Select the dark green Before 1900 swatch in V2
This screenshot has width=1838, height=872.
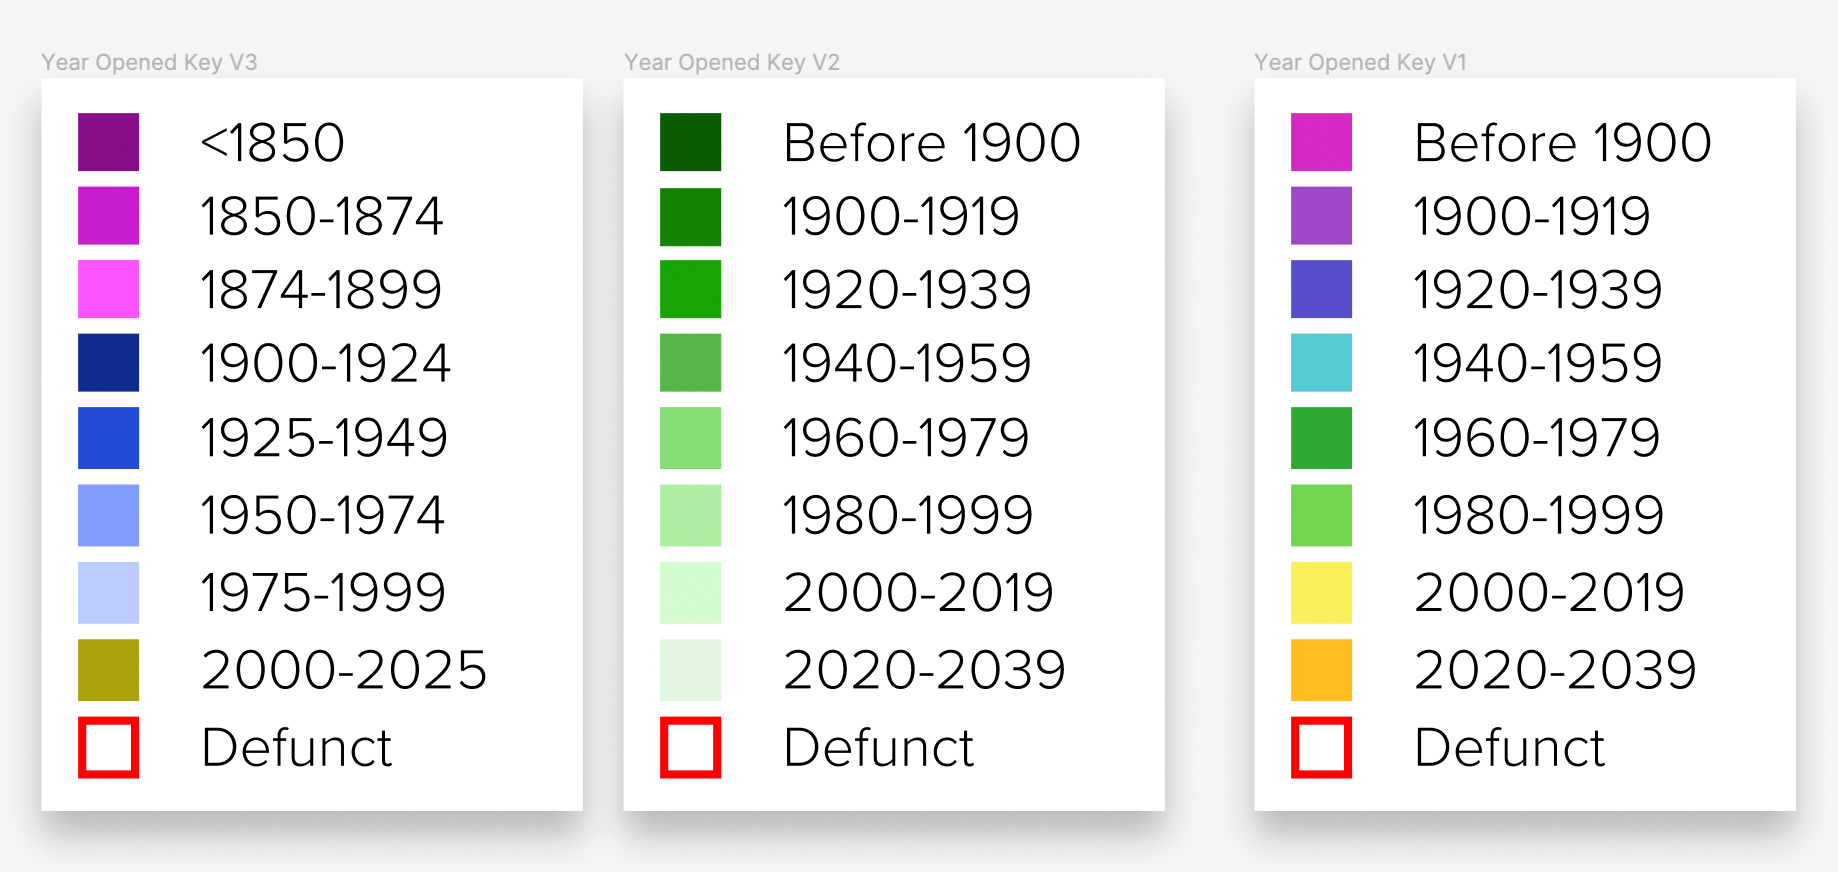coord(690,142)
